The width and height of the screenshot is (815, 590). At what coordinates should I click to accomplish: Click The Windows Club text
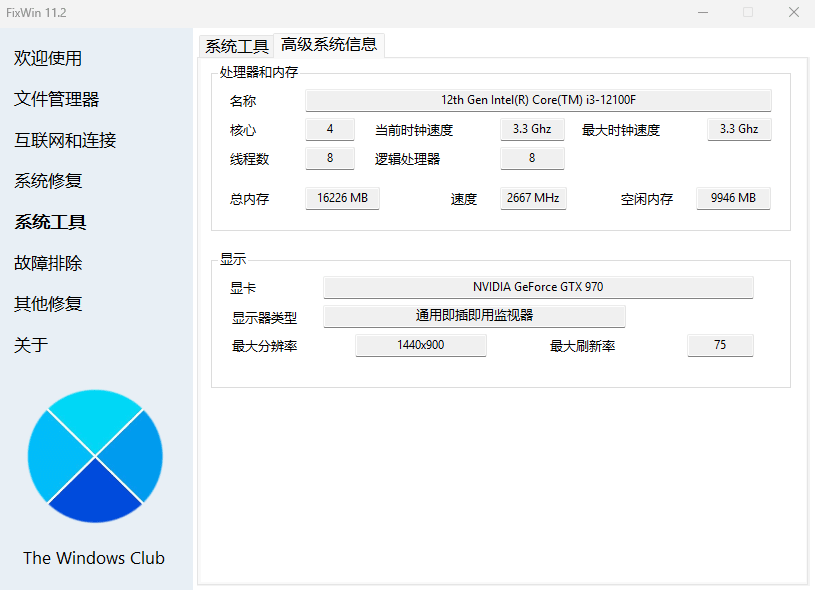tap(94, 558)
